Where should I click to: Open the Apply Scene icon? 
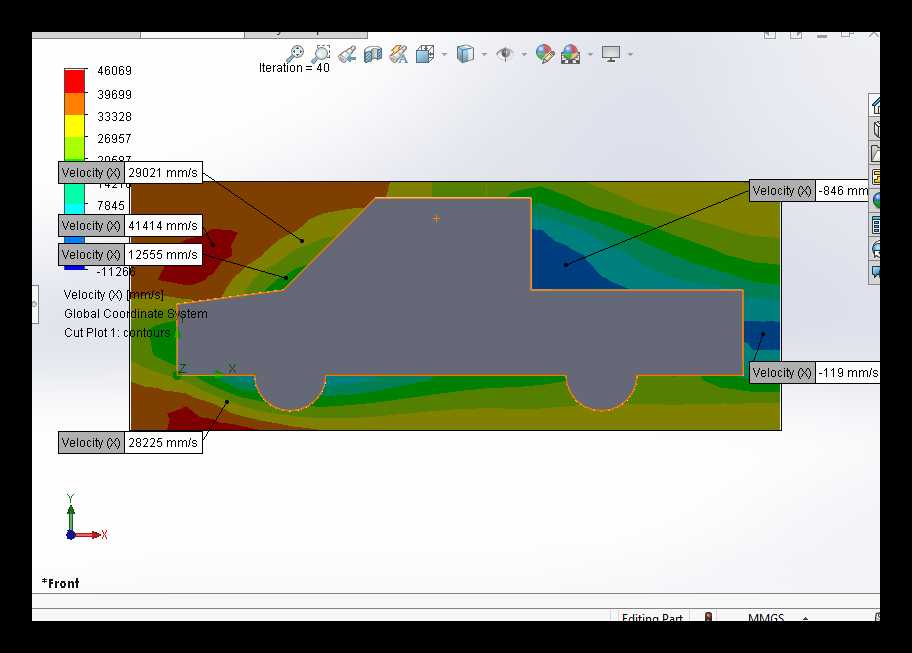click(571, 54)
